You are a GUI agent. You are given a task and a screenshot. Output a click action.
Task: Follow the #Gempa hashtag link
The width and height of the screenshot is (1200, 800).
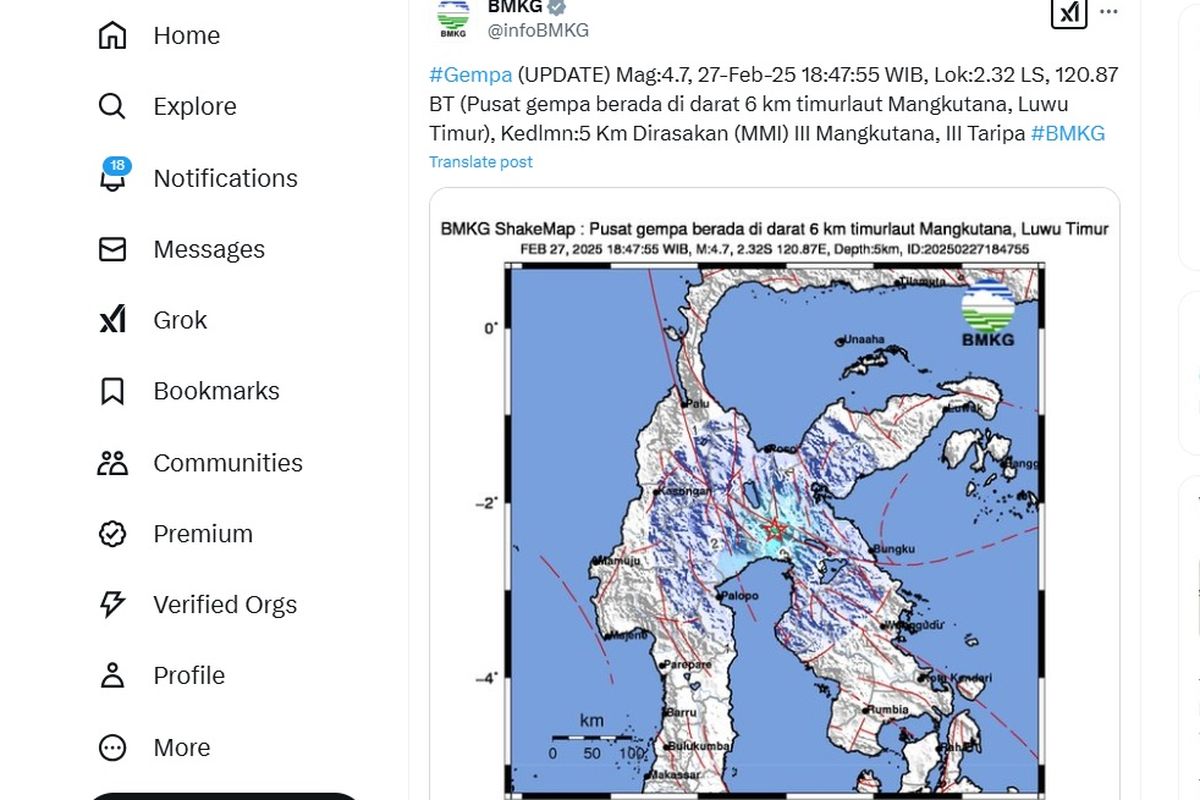[x=470, y=74]
